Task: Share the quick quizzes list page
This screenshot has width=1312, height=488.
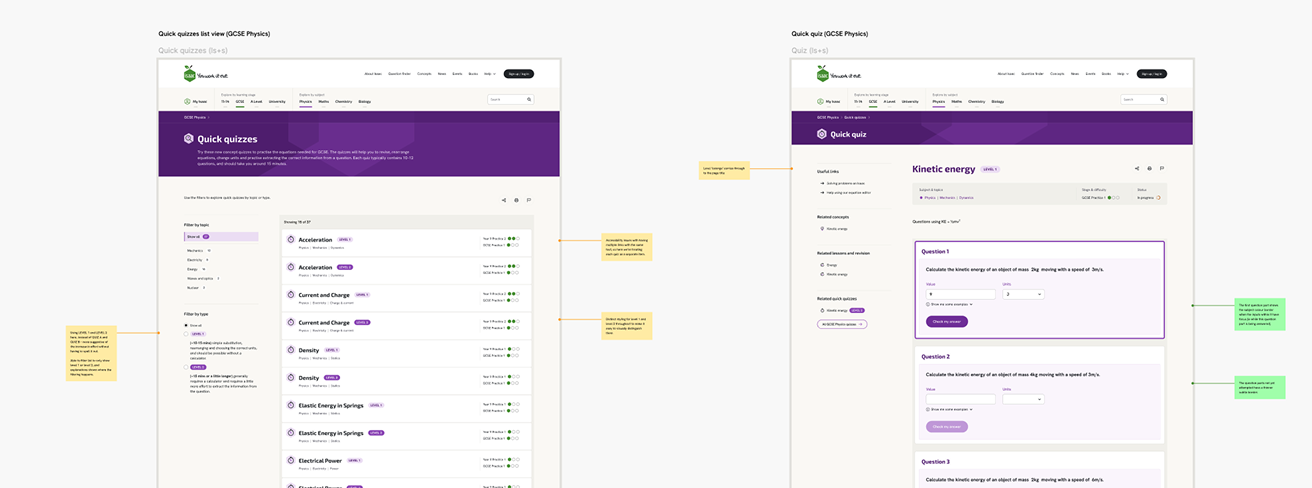Action: pos(504,200)
